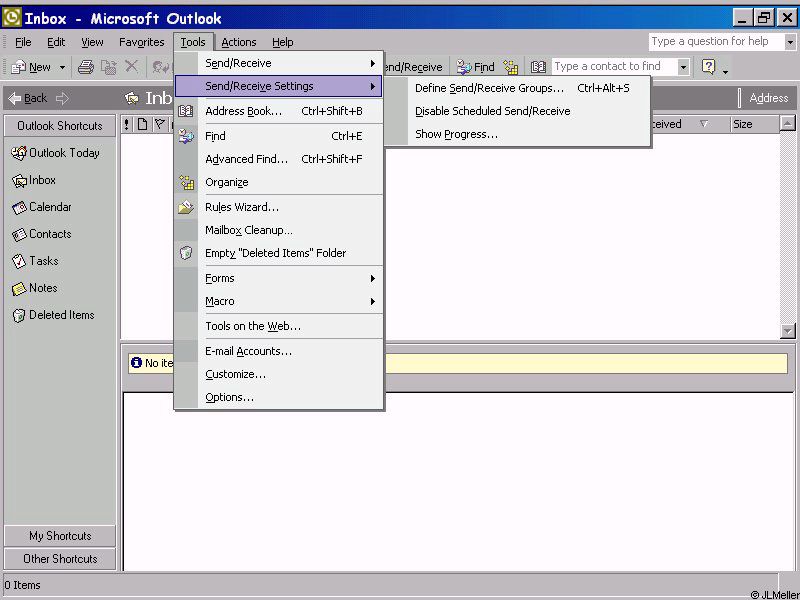Click the Other Shortcuts group button
Image resolution: width=800 pixels, height=600 pixels.
coord(60,559)
